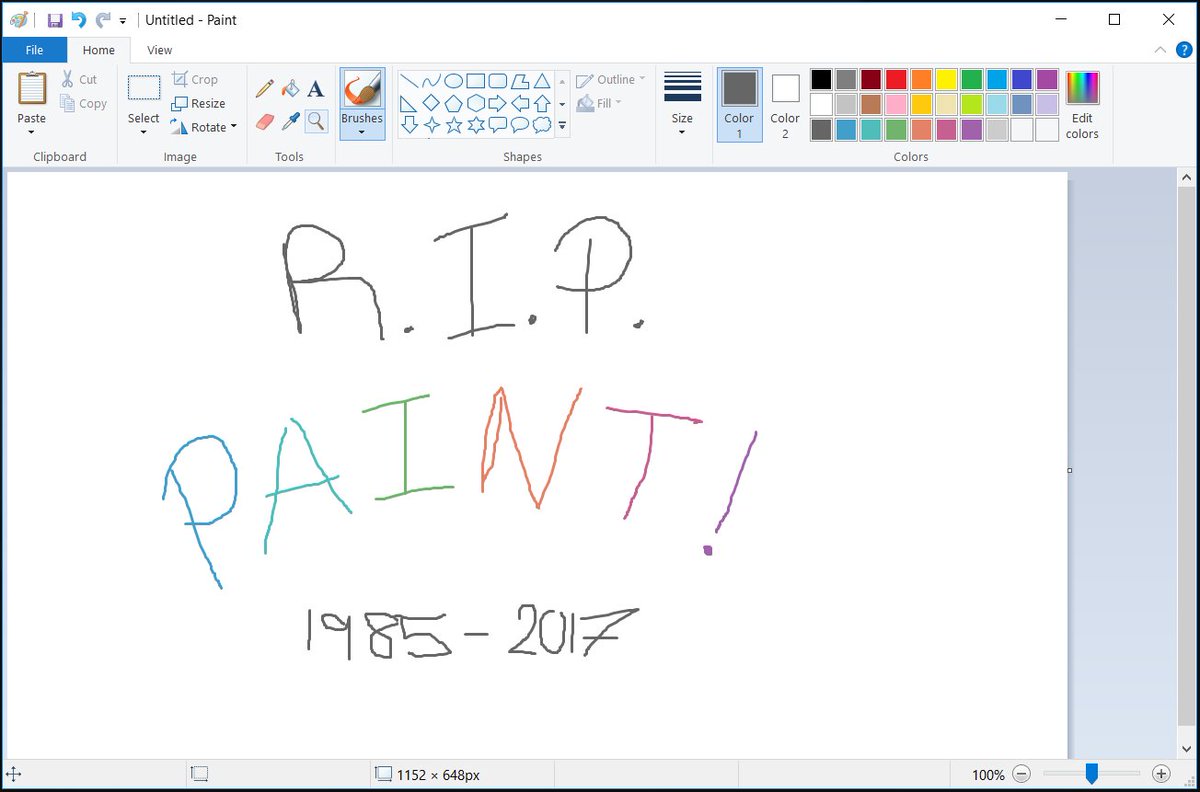1200x792 pixels.
Task: Select the red color swatch
Action: [898, 78]
